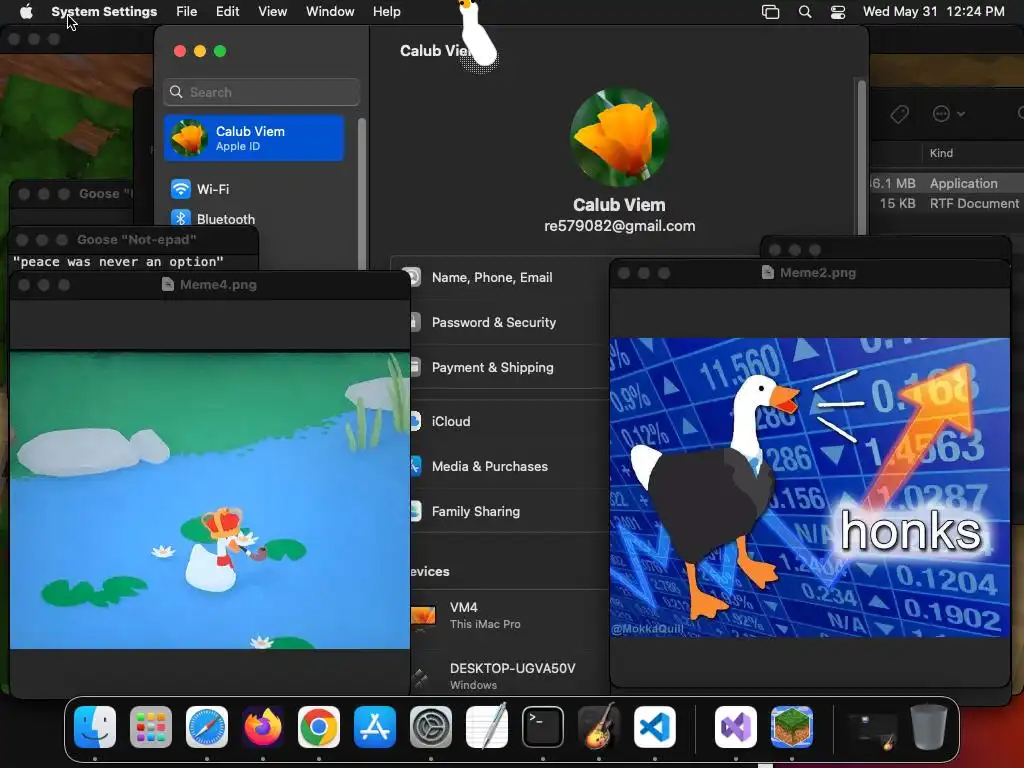Open the Window menu
1024x768 pixels.
point(330,12)
